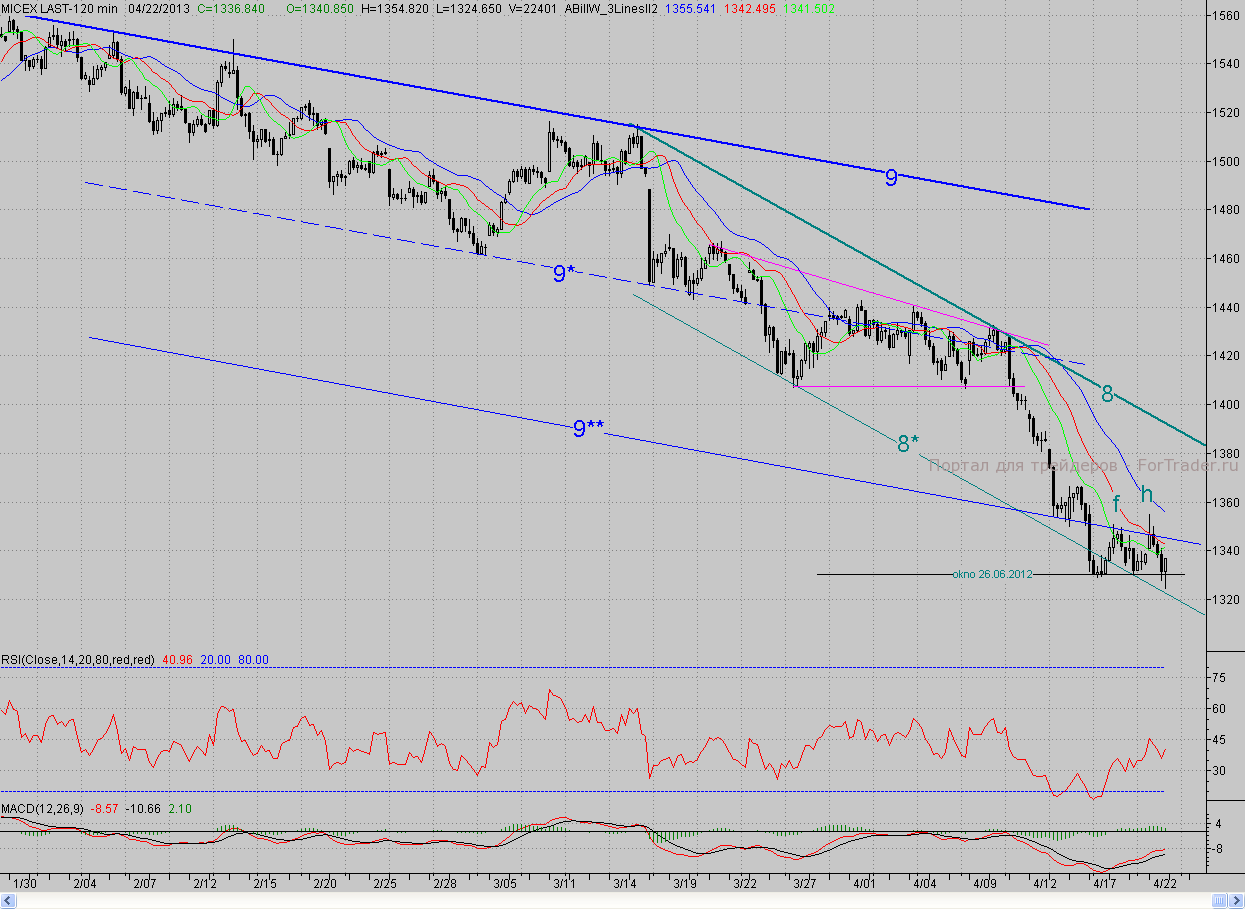
Task: Click the 1400 price level on the axis
Action: (x=1225, y=404)
